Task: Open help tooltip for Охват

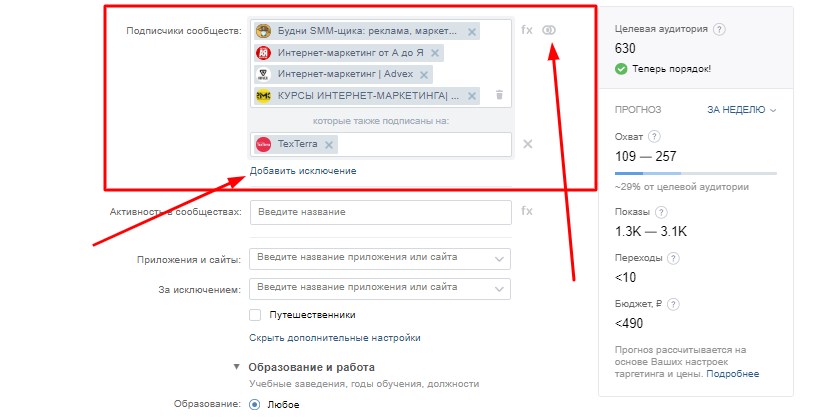Action: coord(654,137)
